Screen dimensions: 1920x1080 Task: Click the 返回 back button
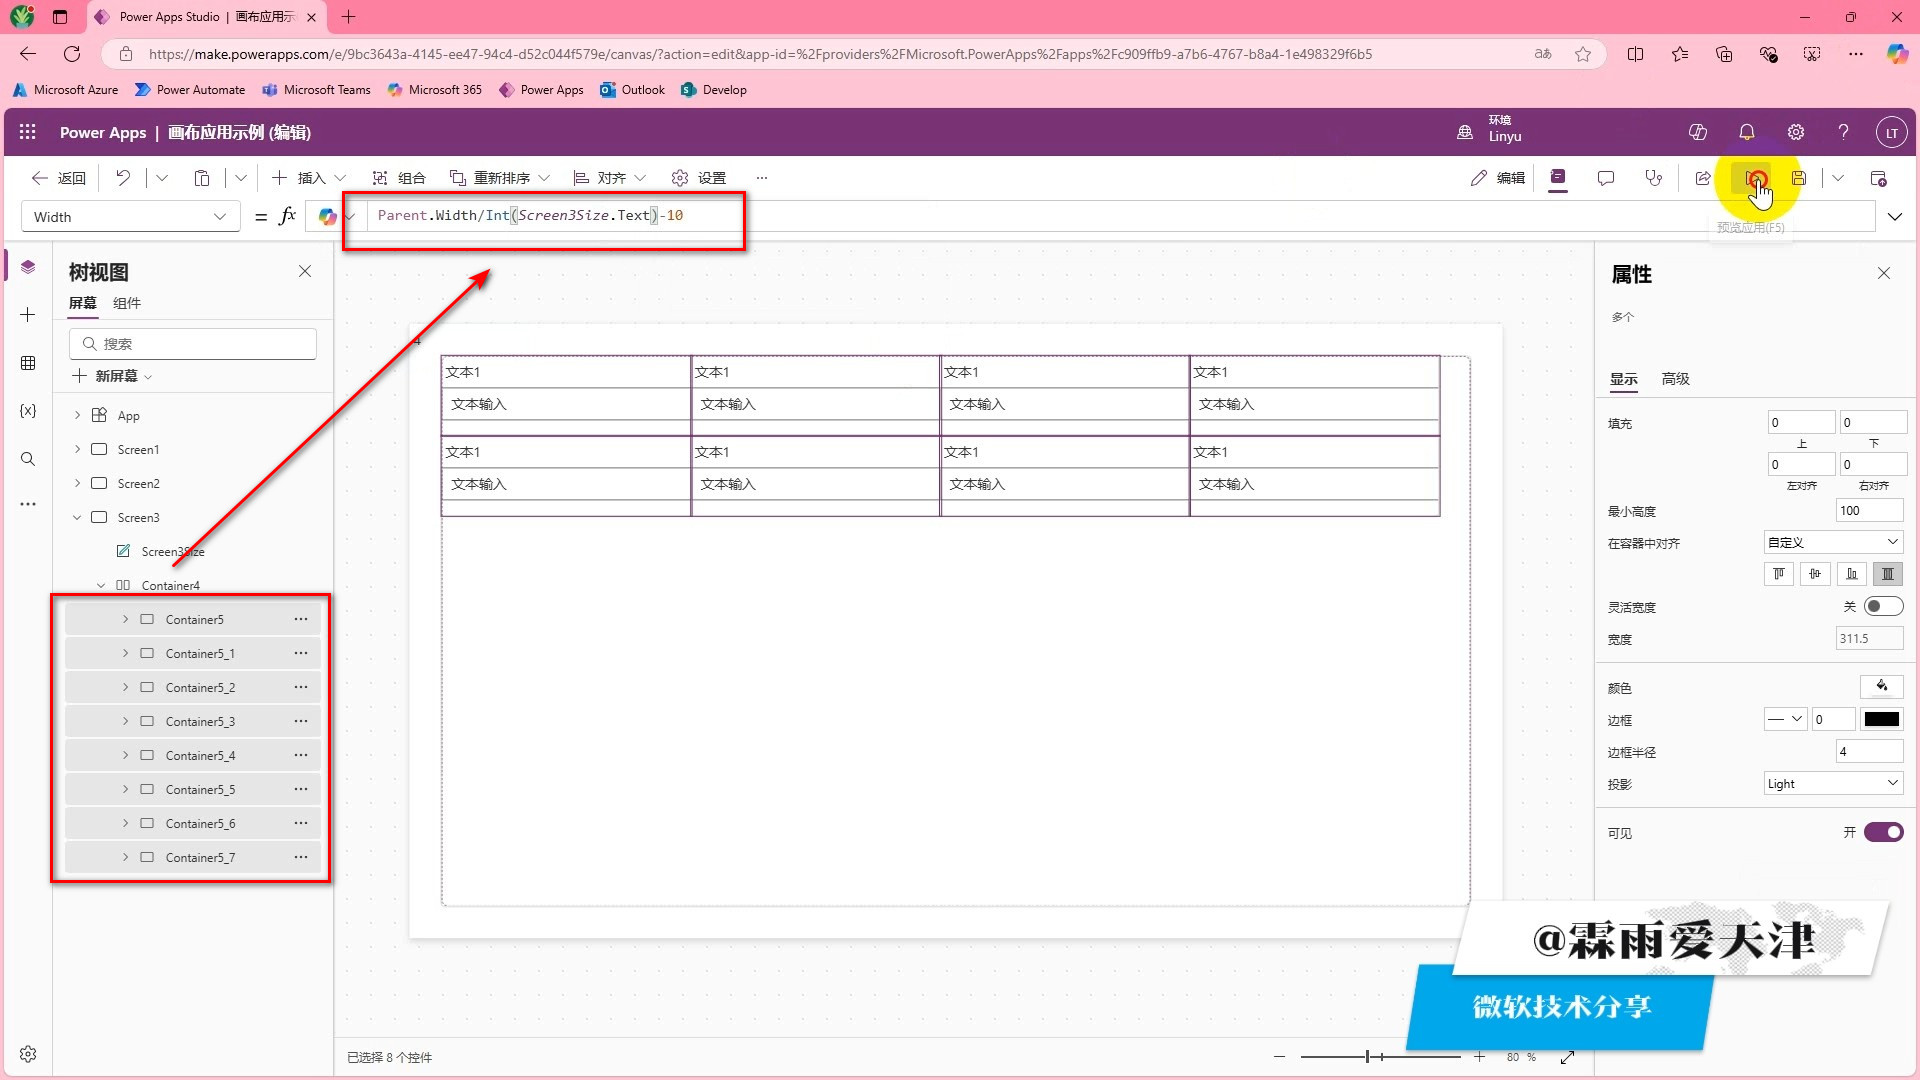click(x=59, y=178)
